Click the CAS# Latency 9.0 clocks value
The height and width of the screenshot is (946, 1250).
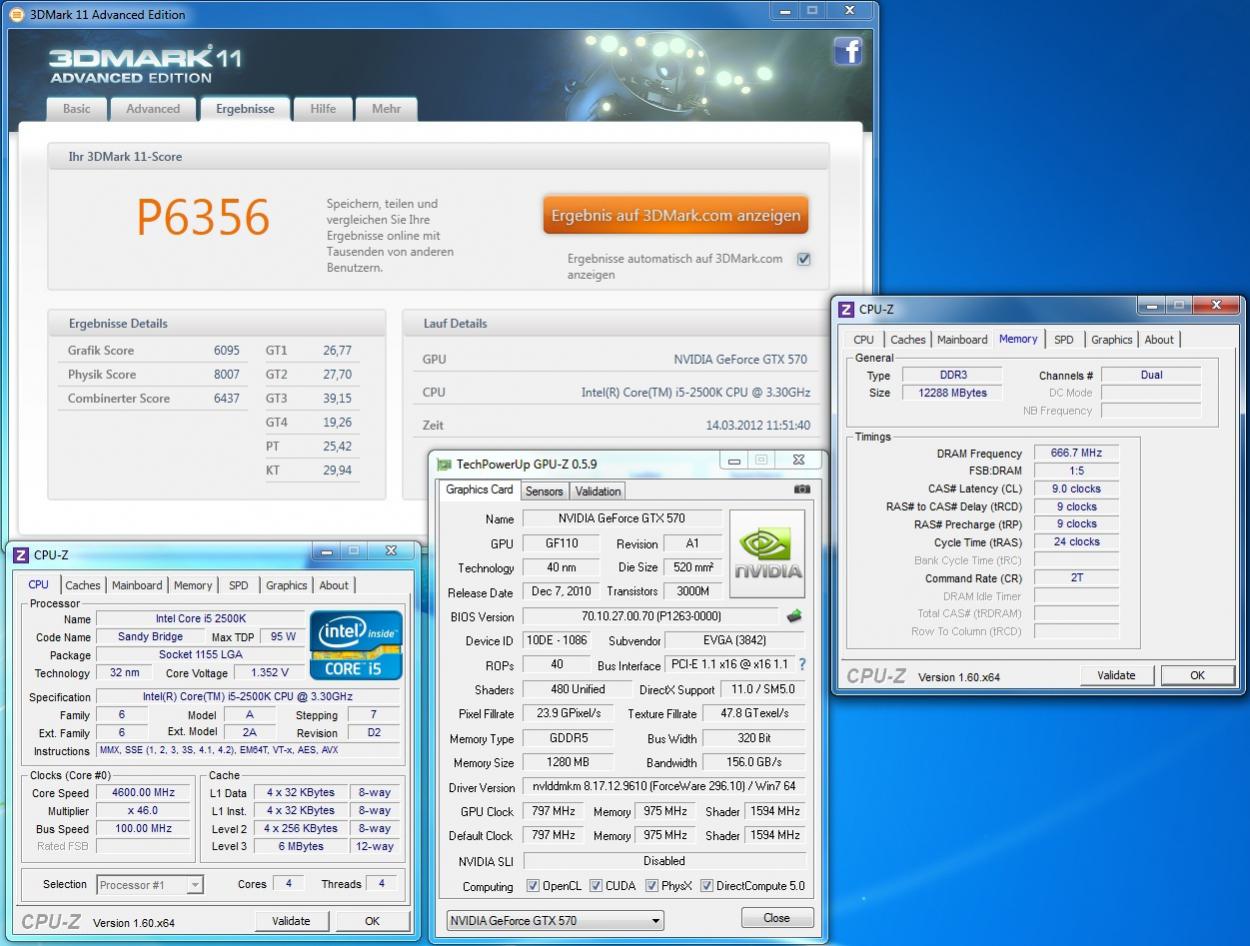pos(1076,489)
